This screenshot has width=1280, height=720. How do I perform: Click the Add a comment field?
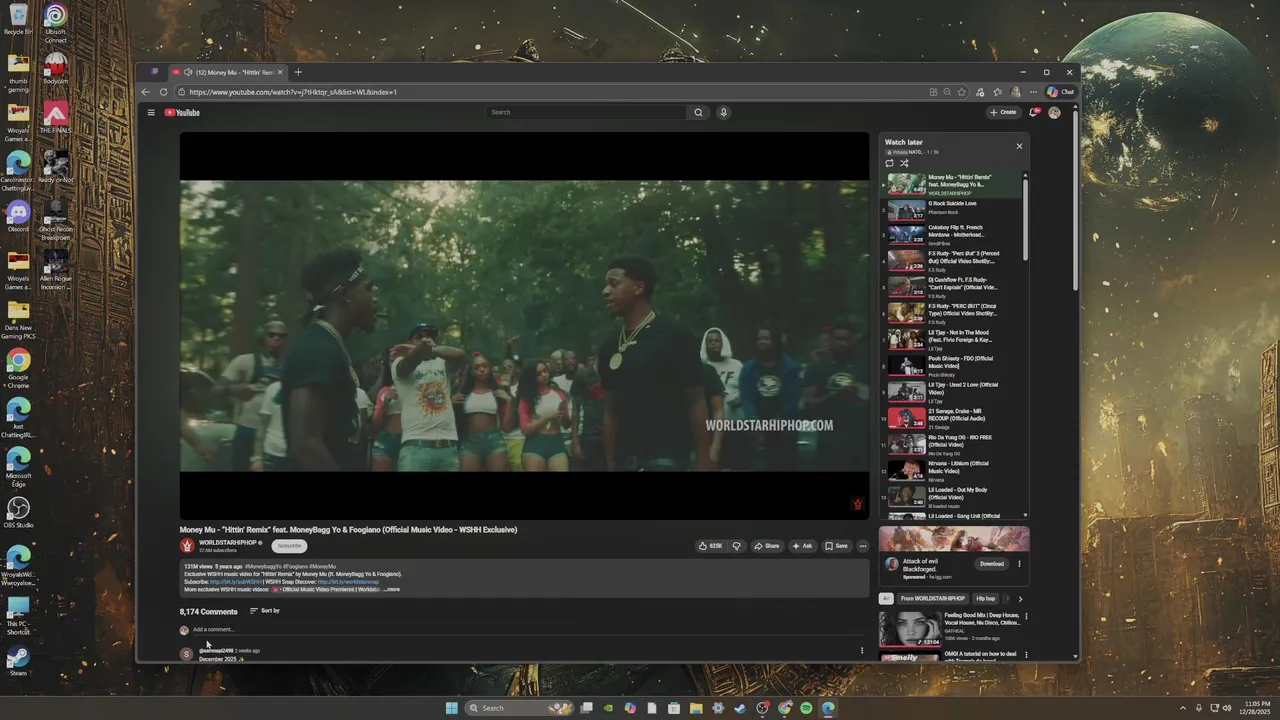tap(527, 630)
